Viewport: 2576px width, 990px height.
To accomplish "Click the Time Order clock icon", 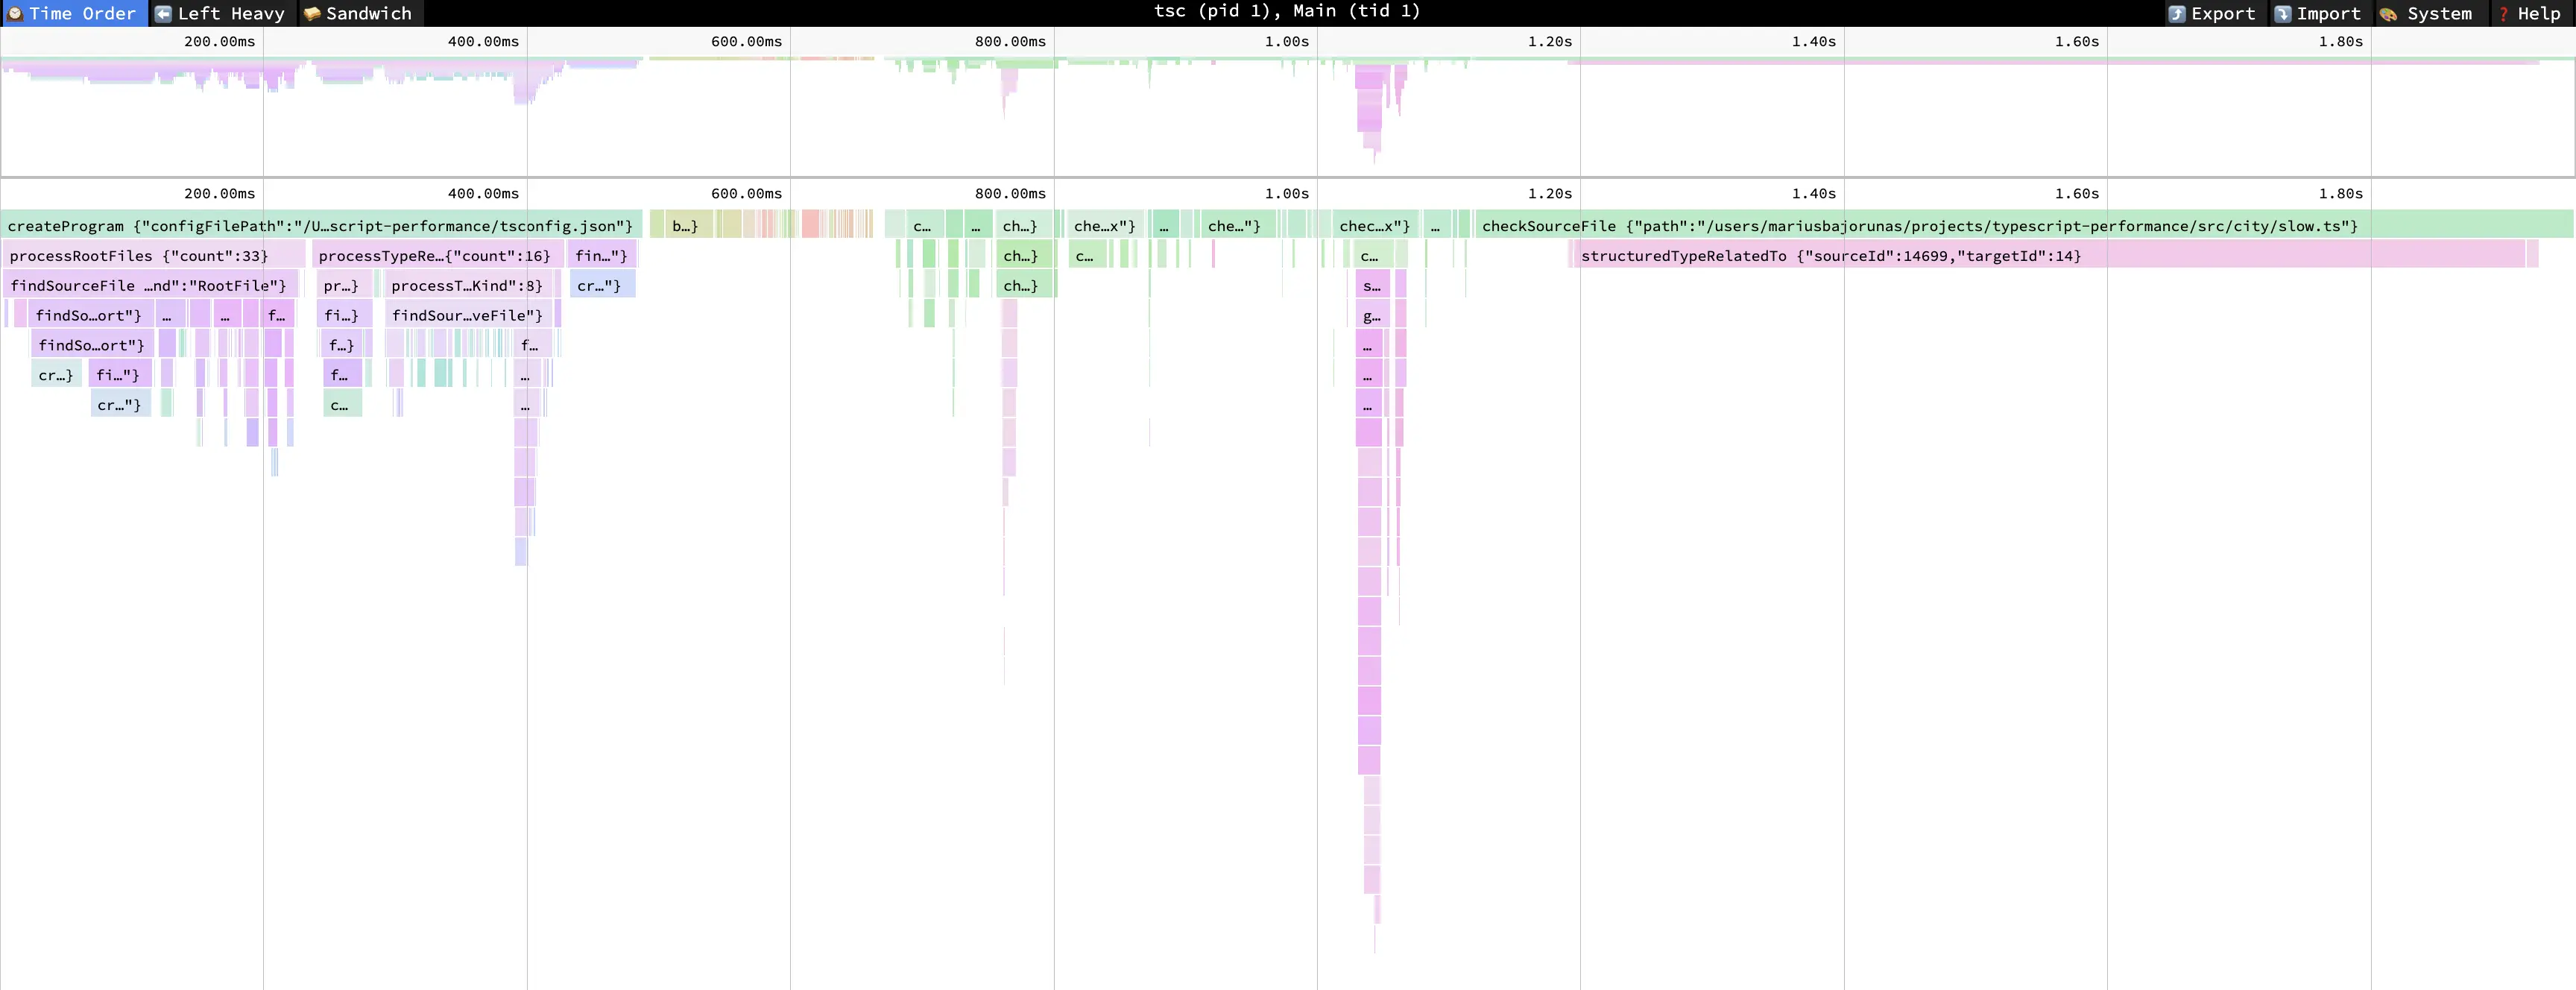I will (x=15, y=13).
